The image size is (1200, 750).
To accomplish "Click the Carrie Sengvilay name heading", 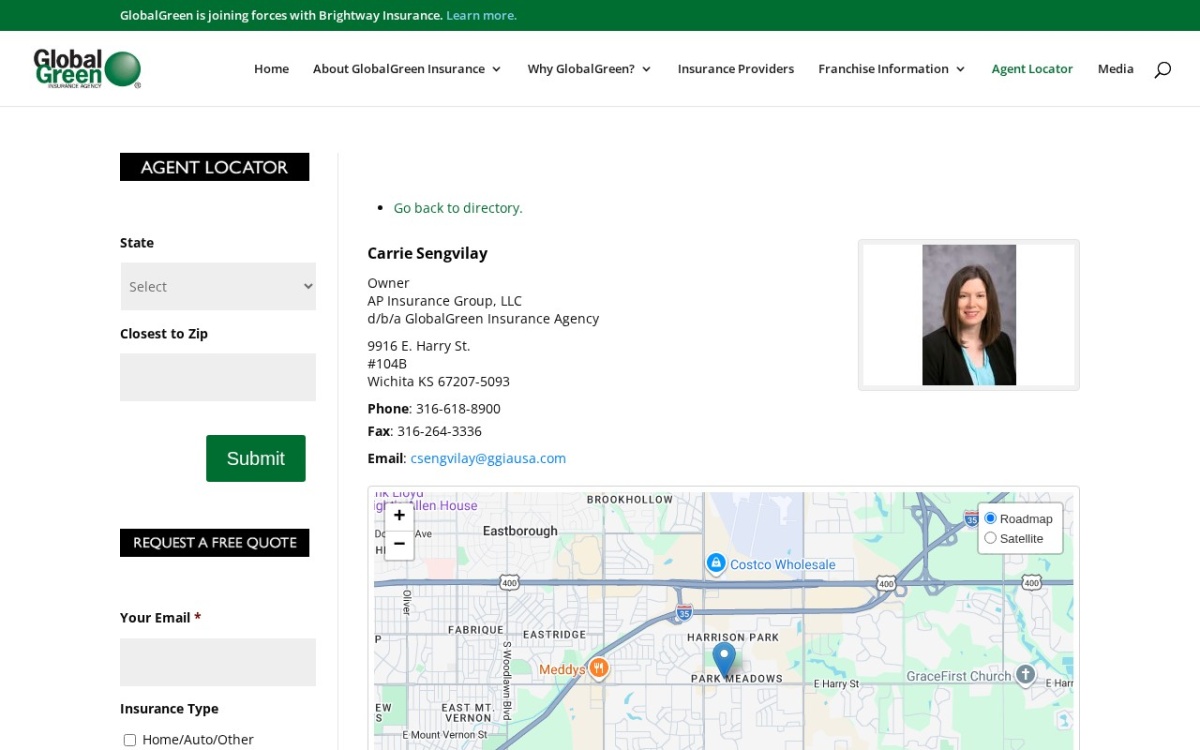I will (x=427, y=253).
